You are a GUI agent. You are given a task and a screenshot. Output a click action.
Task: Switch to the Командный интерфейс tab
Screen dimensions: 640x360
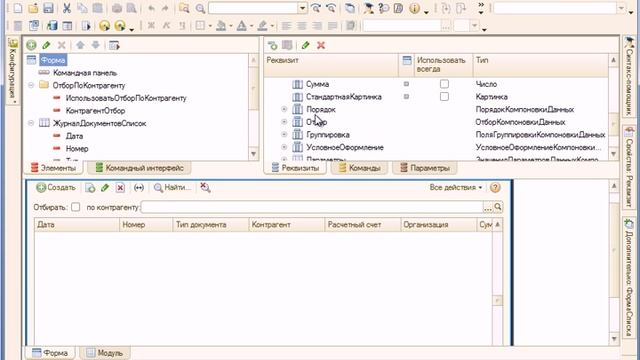tap(140, 168)
